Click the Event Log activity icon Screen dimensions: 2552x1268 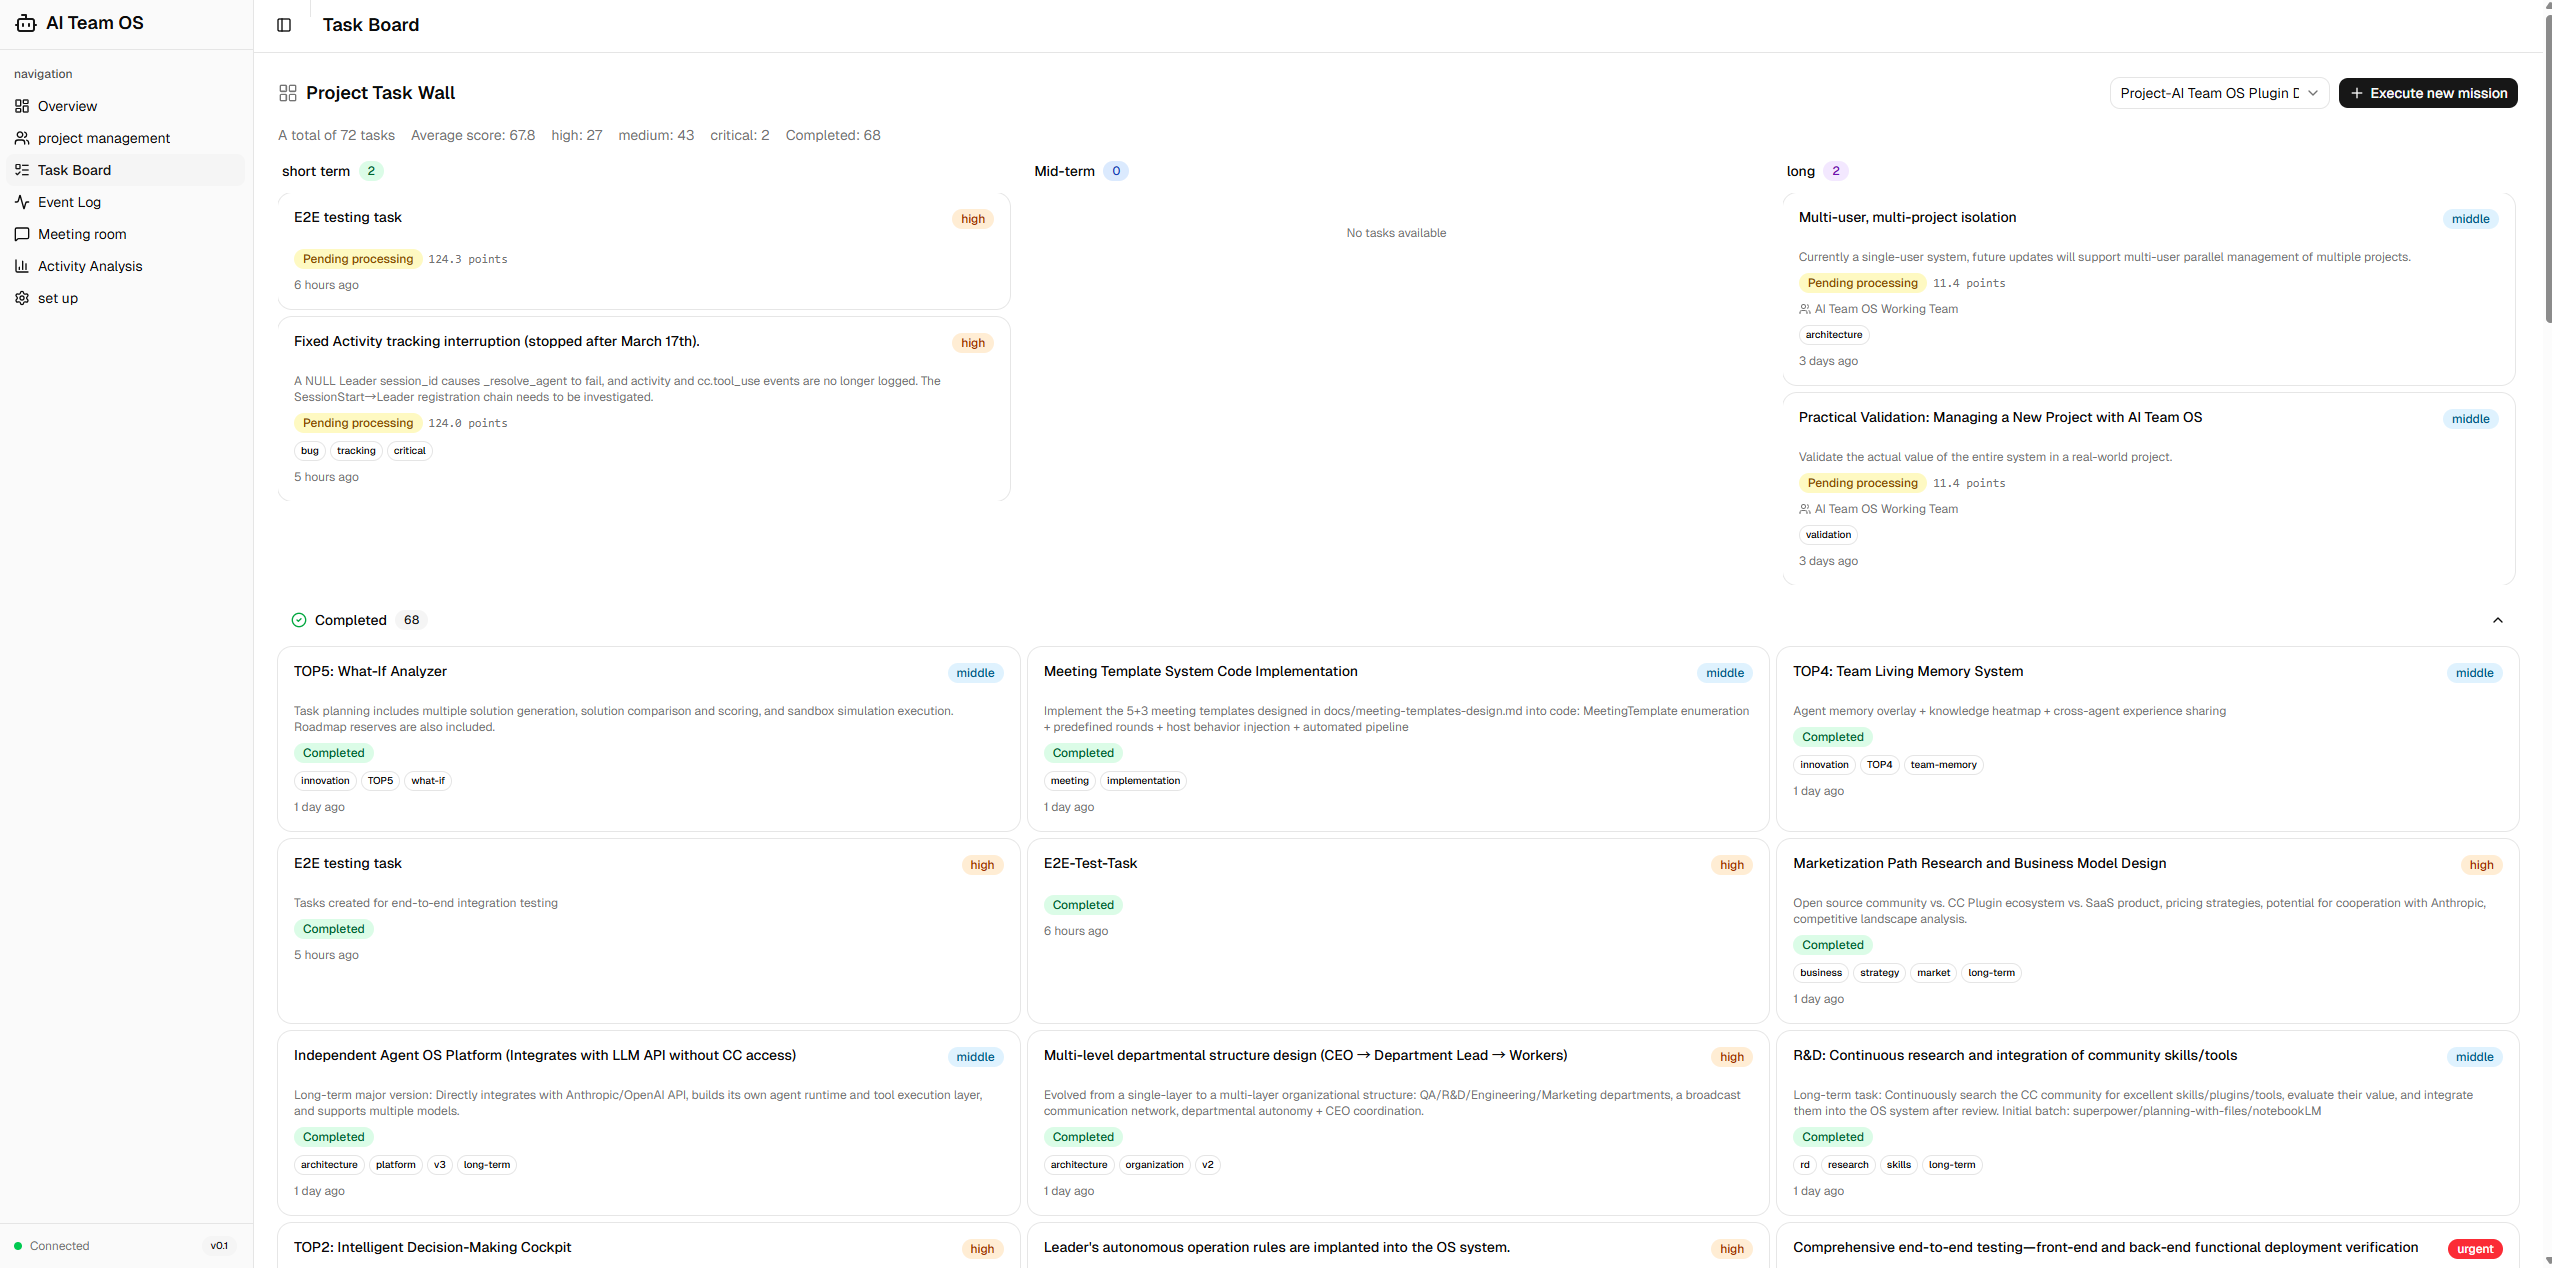[x=22, y=202]
